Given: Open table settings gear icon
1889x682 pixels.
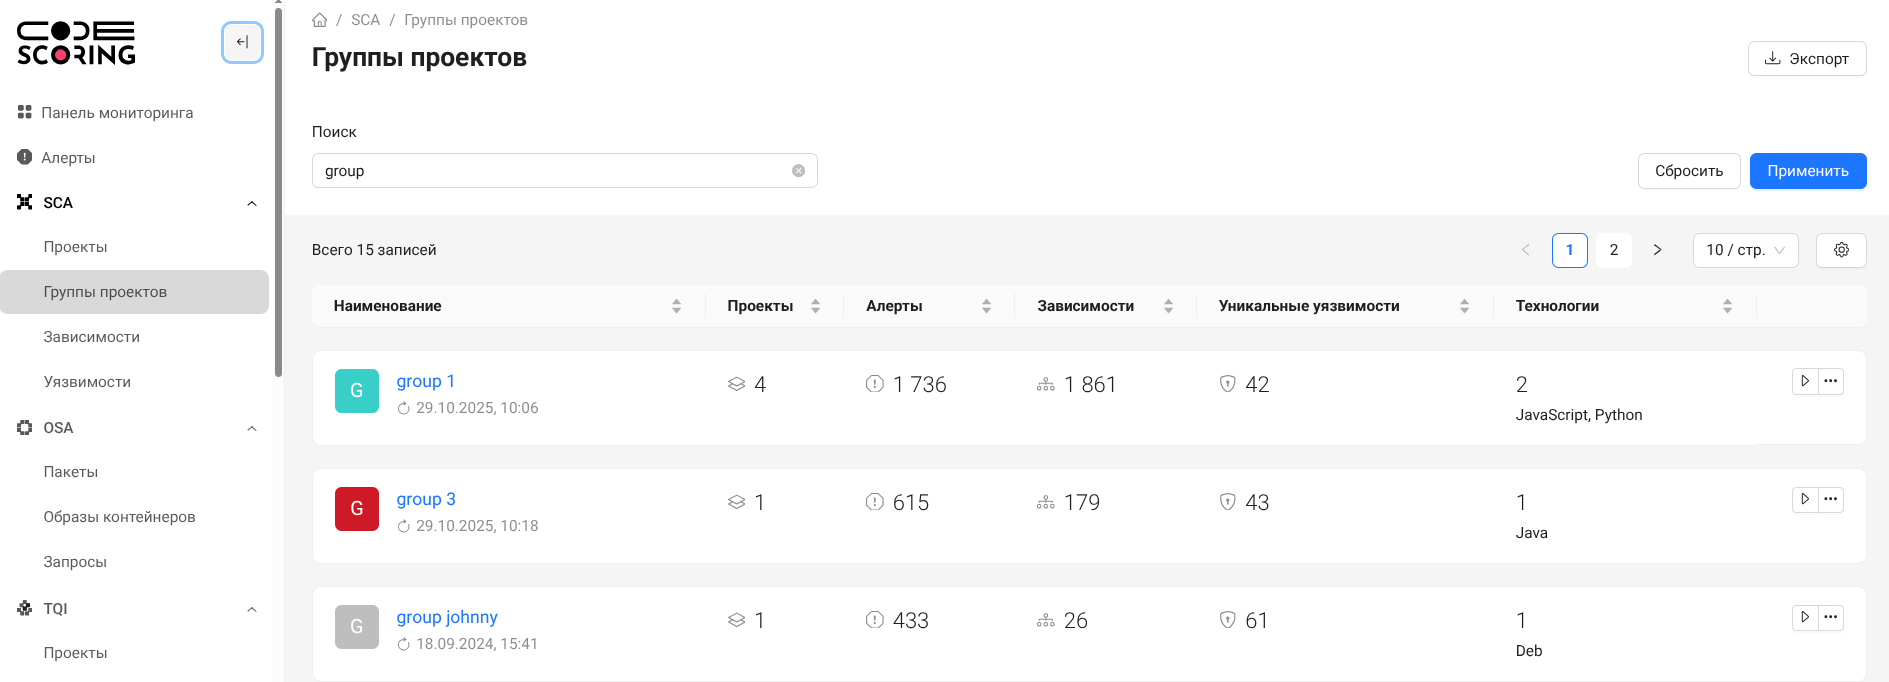Looking at the screenshot, I should click(1841, 250).
